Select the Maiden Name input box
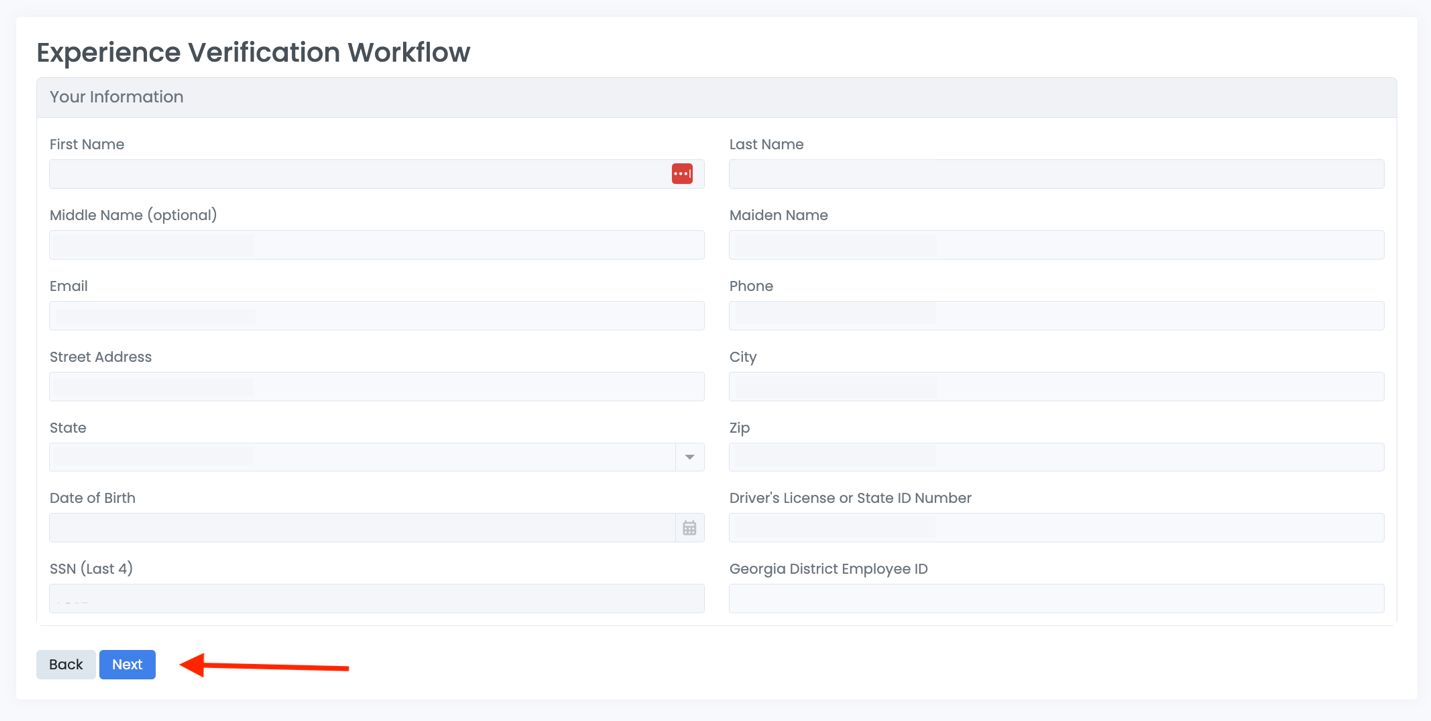Image resolution: width=1431 pixels, height=721 pixels. (x=1055, y=244)
